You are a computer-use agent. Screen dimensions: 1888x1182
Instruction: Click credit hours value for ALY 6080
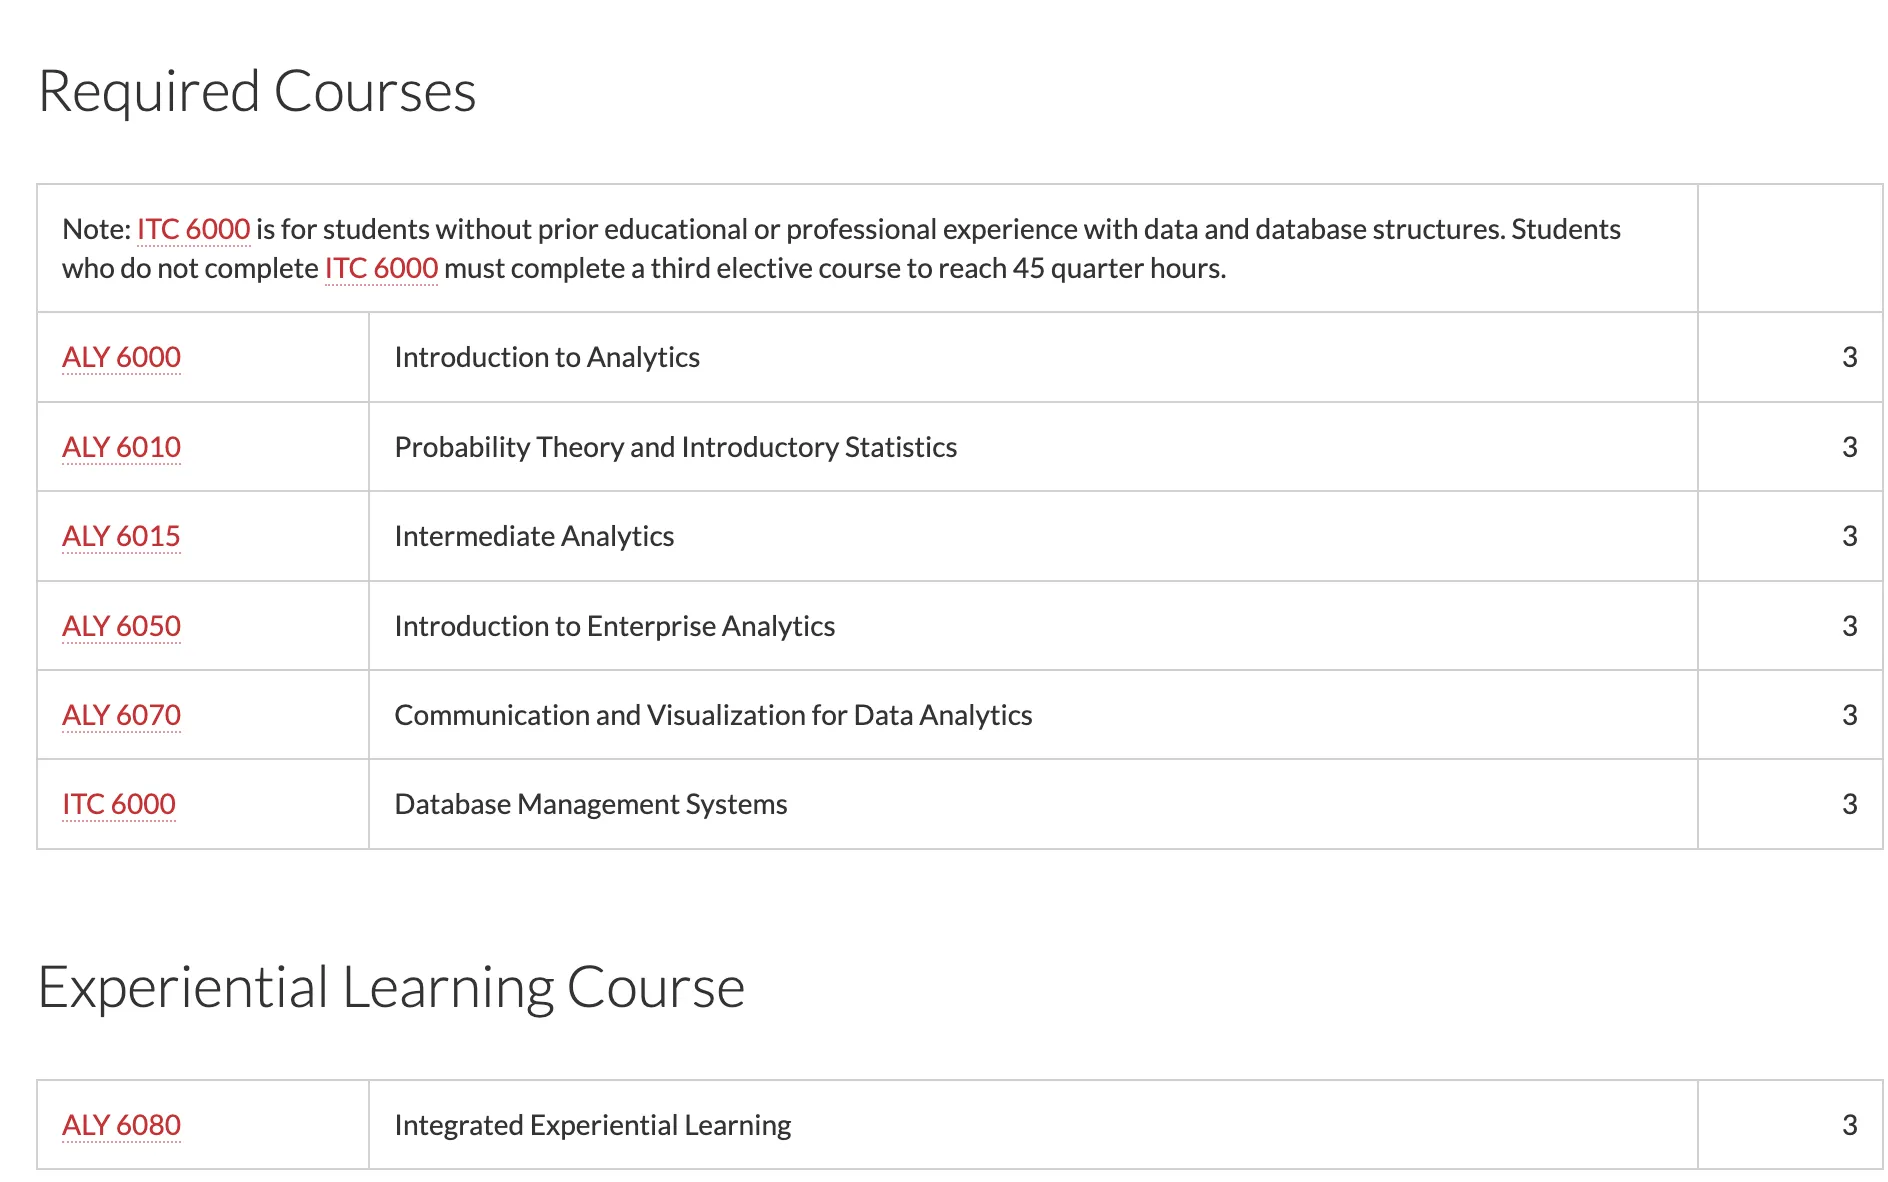point(1849,1125)
